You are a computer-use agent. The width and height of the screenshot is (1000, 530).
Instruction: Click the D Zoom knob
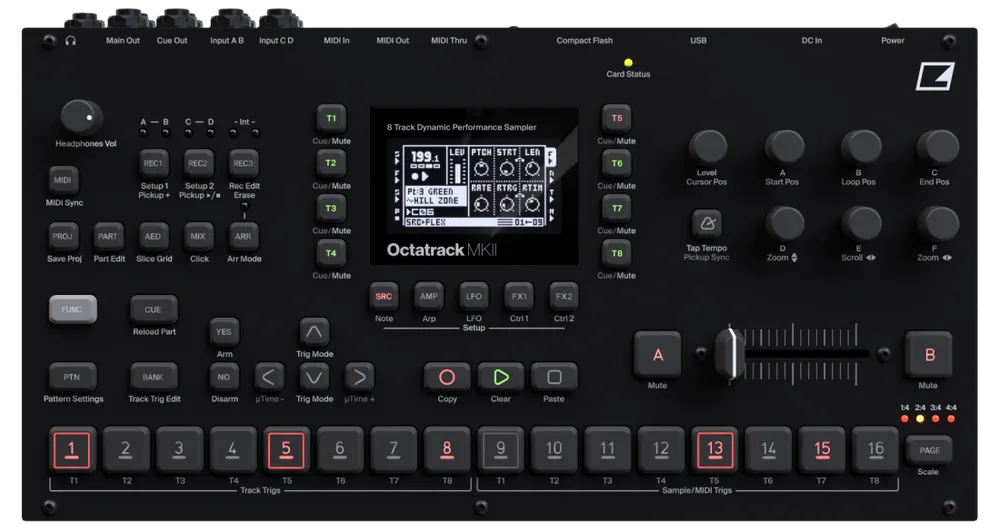784,224
